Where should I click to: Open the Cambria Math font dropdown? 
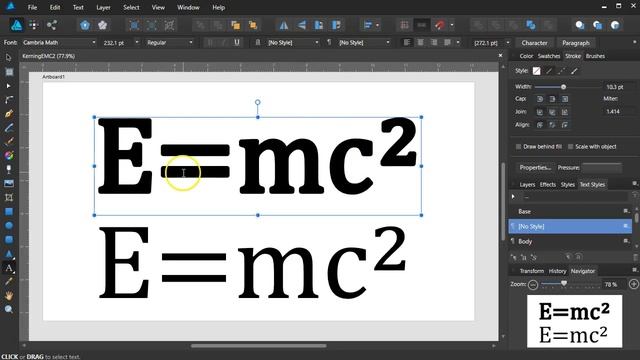(93, 42)
